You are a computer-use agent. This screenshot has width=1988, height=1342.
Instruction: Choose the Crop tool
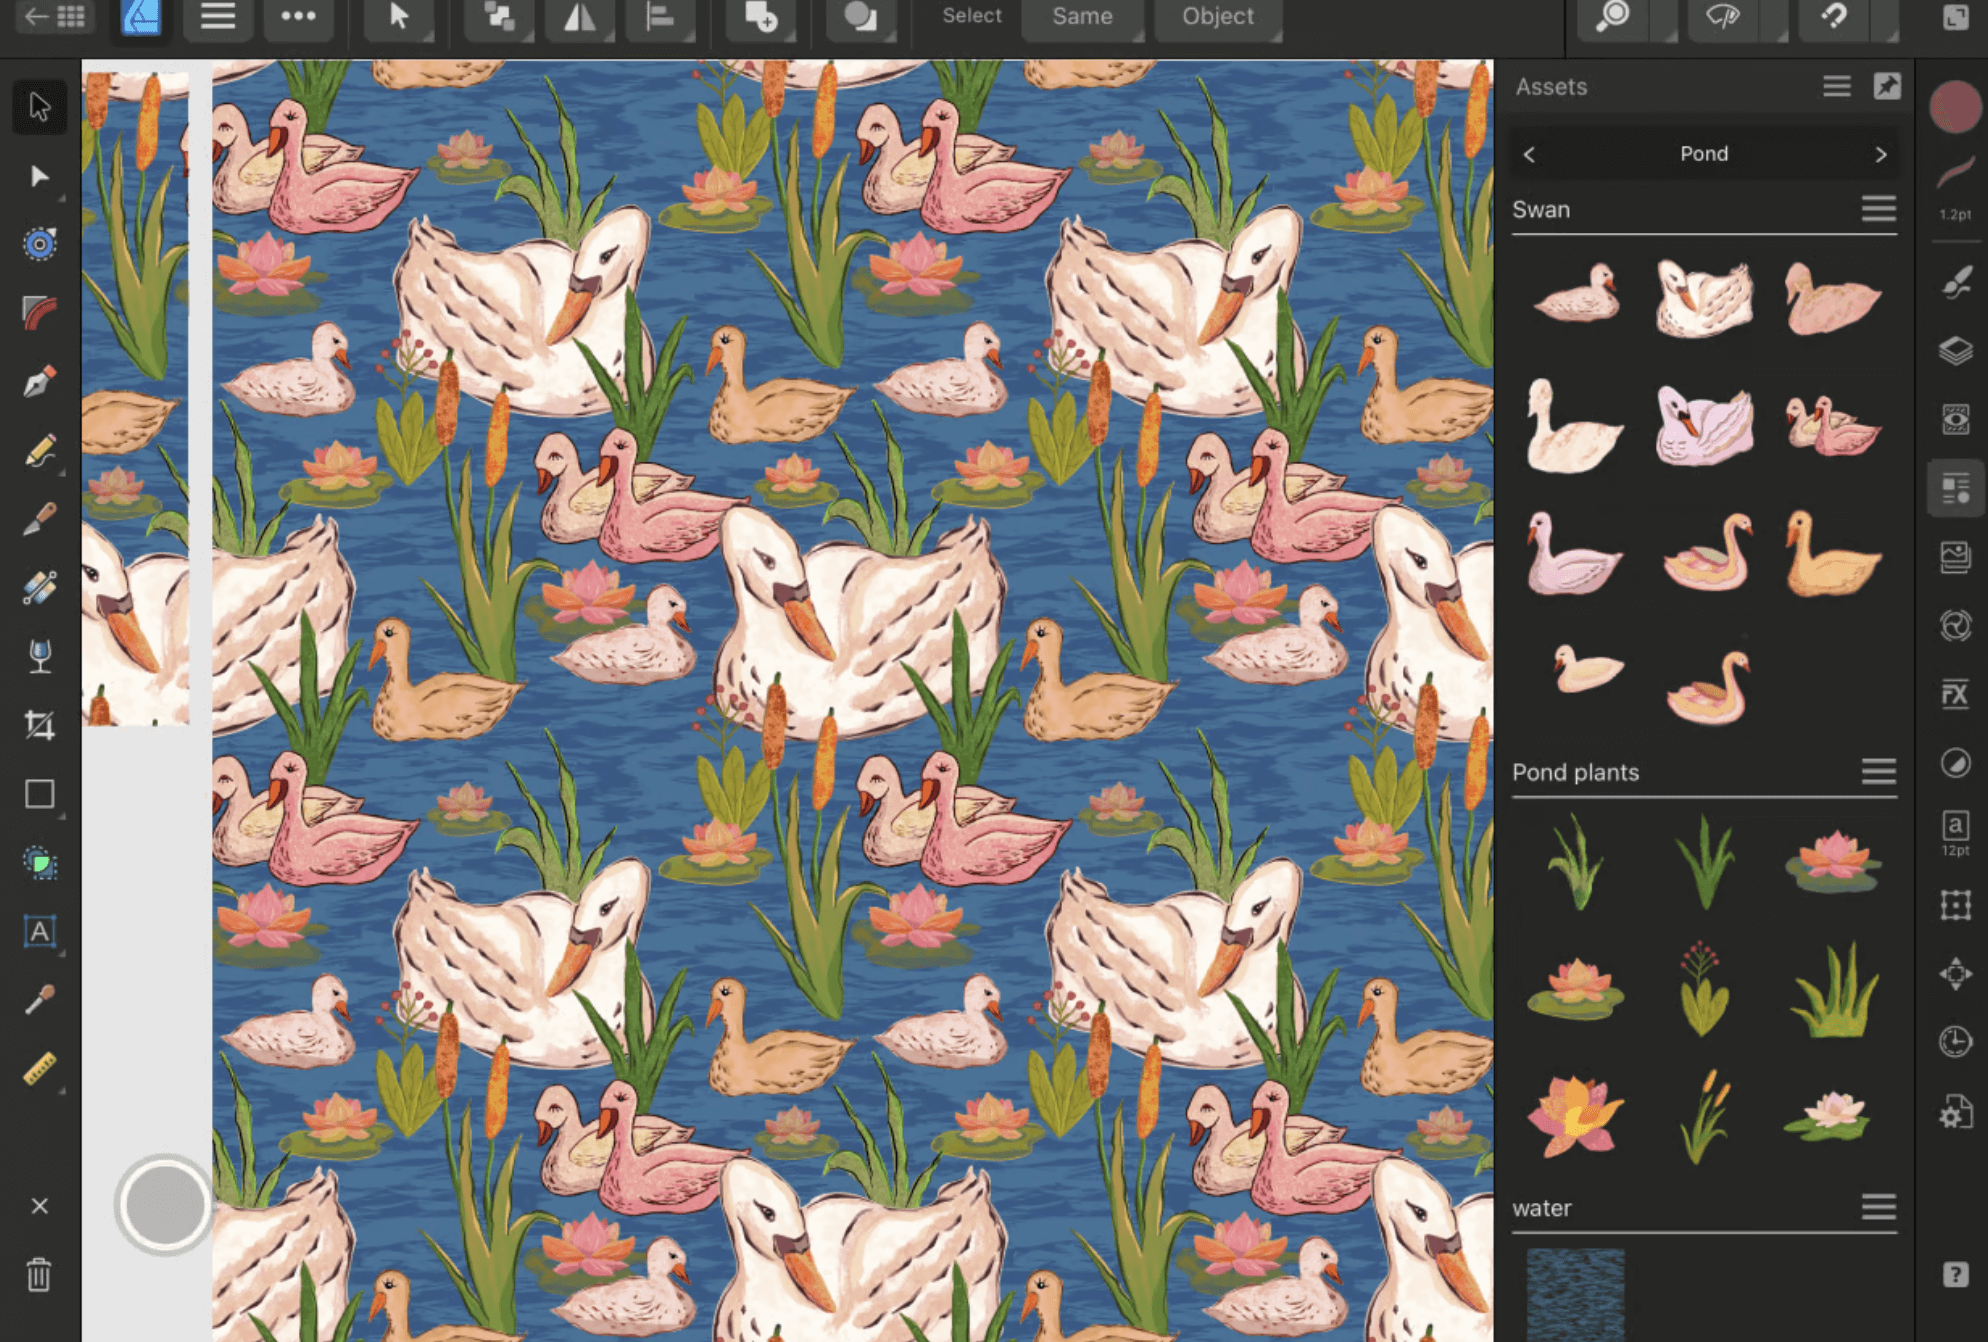[39, 725]
